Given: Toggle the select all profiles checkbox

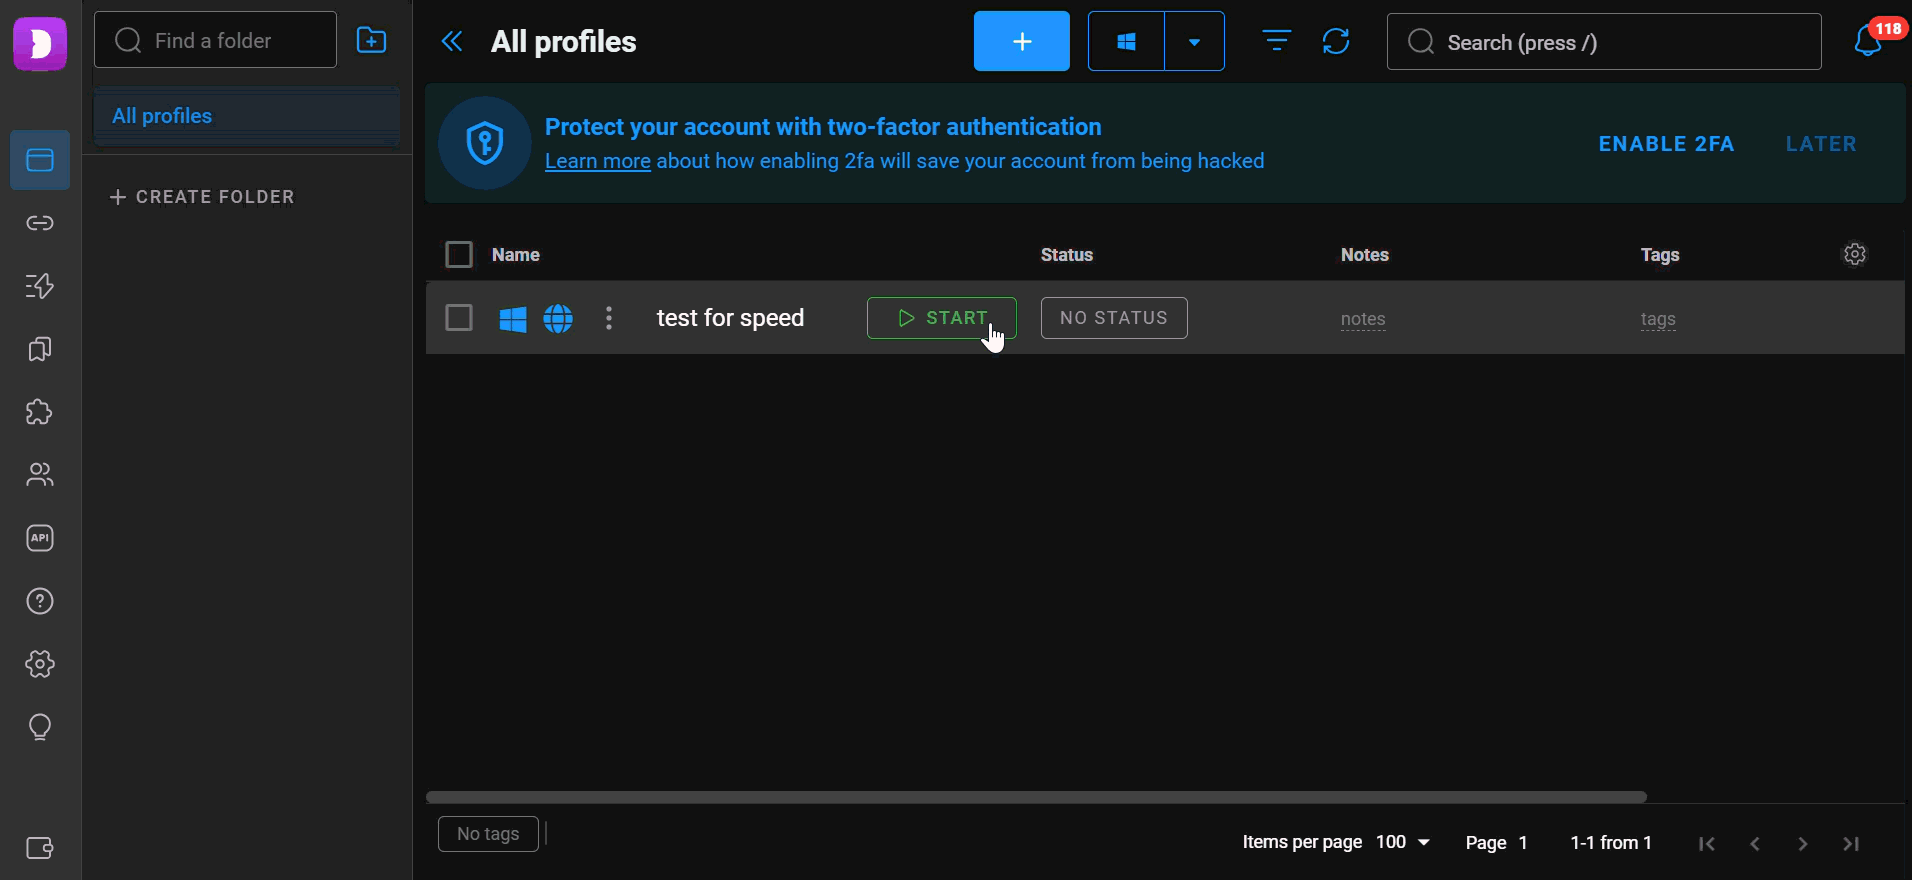Looking at the screenshot, I should (459, 255).
